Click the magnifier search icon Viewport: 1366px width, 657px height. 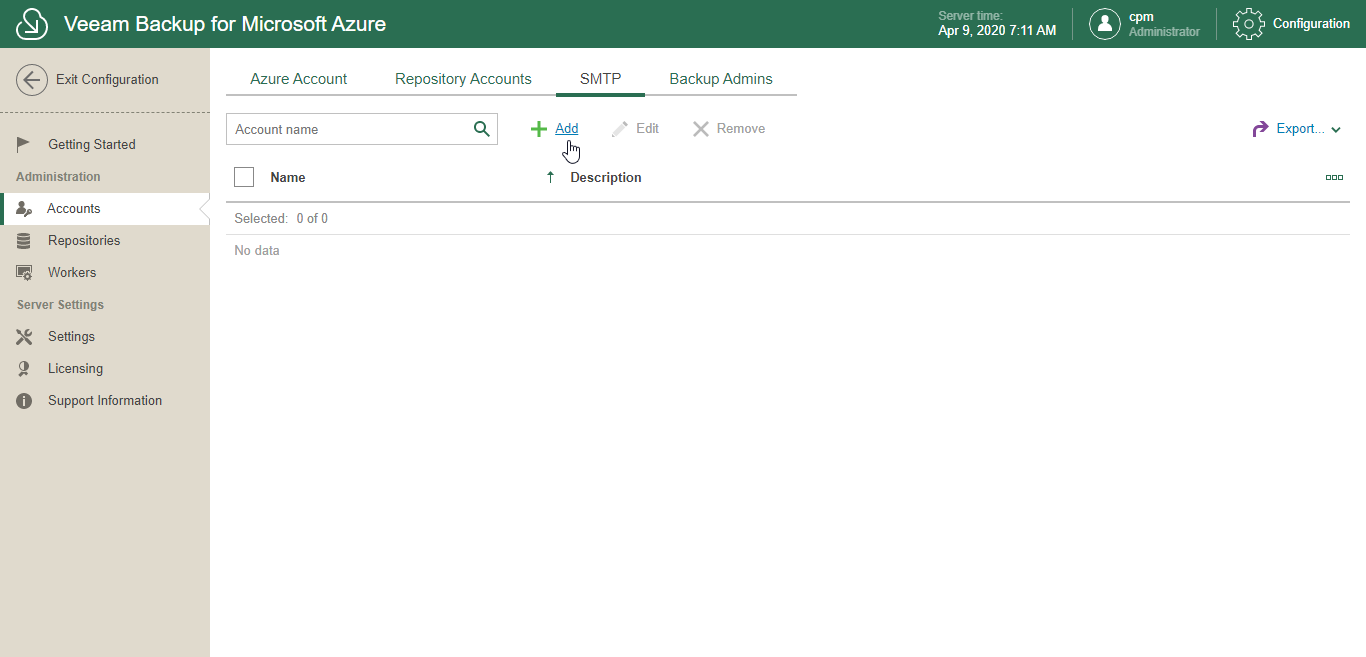point(481,129)
